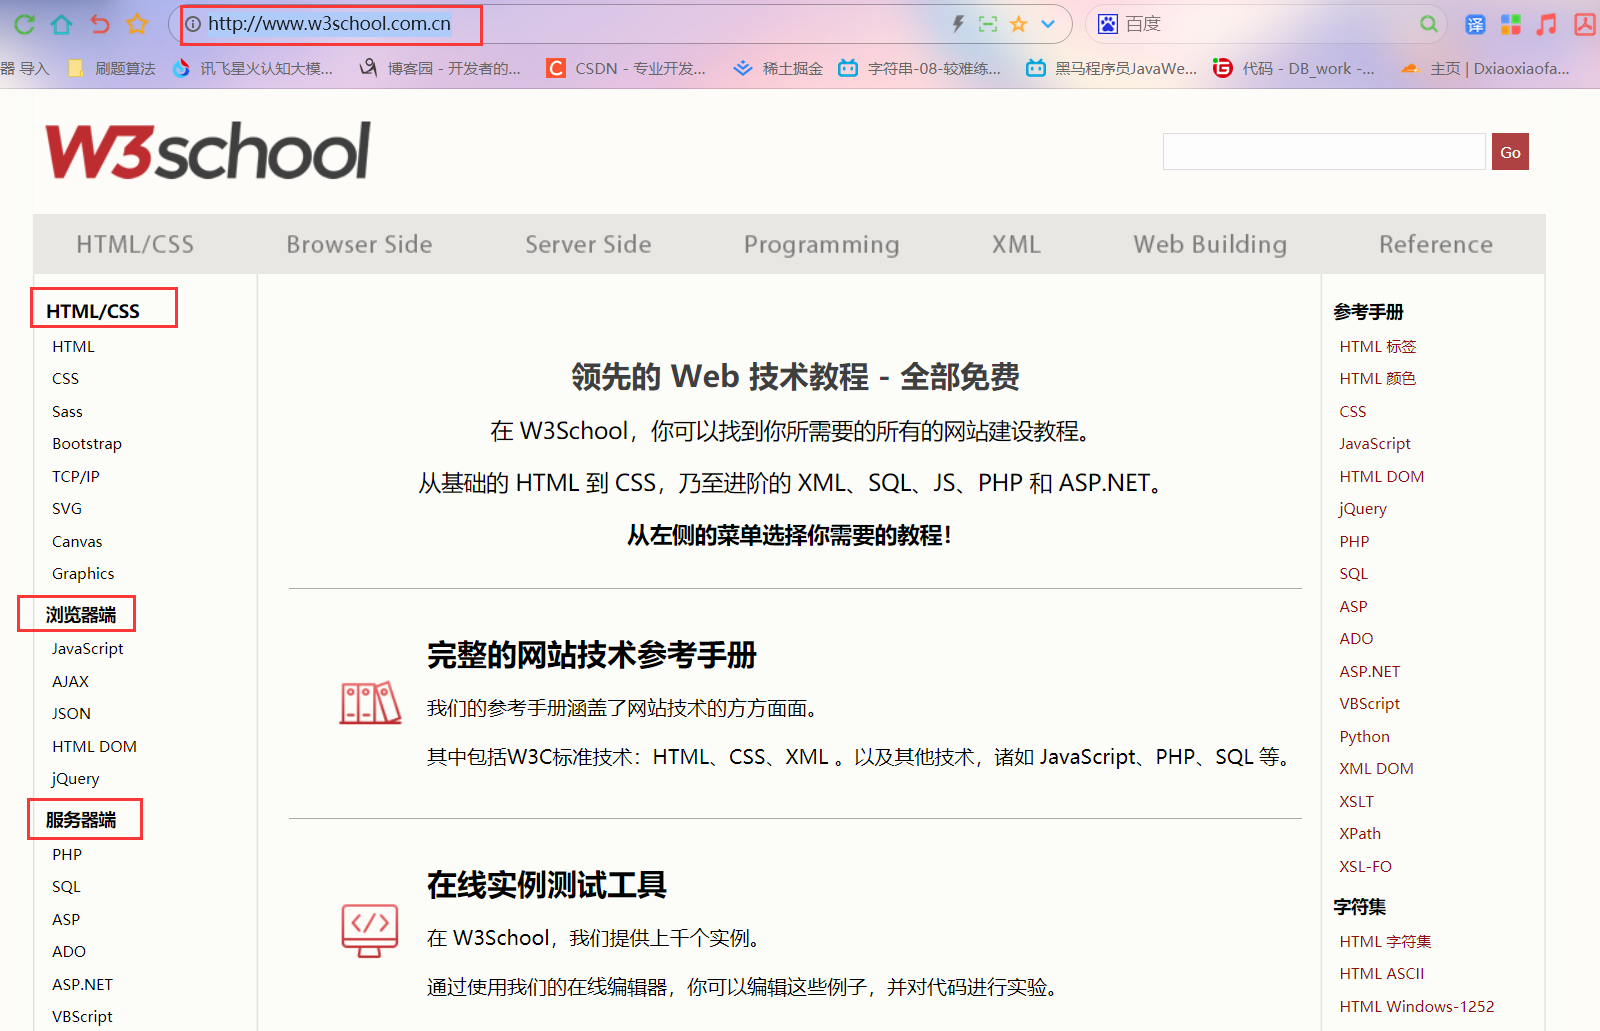Open the 主页 | Dxiaoxiaofa bookmark
The height and width of the screenshot is (1031, 1600).
click(x=1485, y=68)
